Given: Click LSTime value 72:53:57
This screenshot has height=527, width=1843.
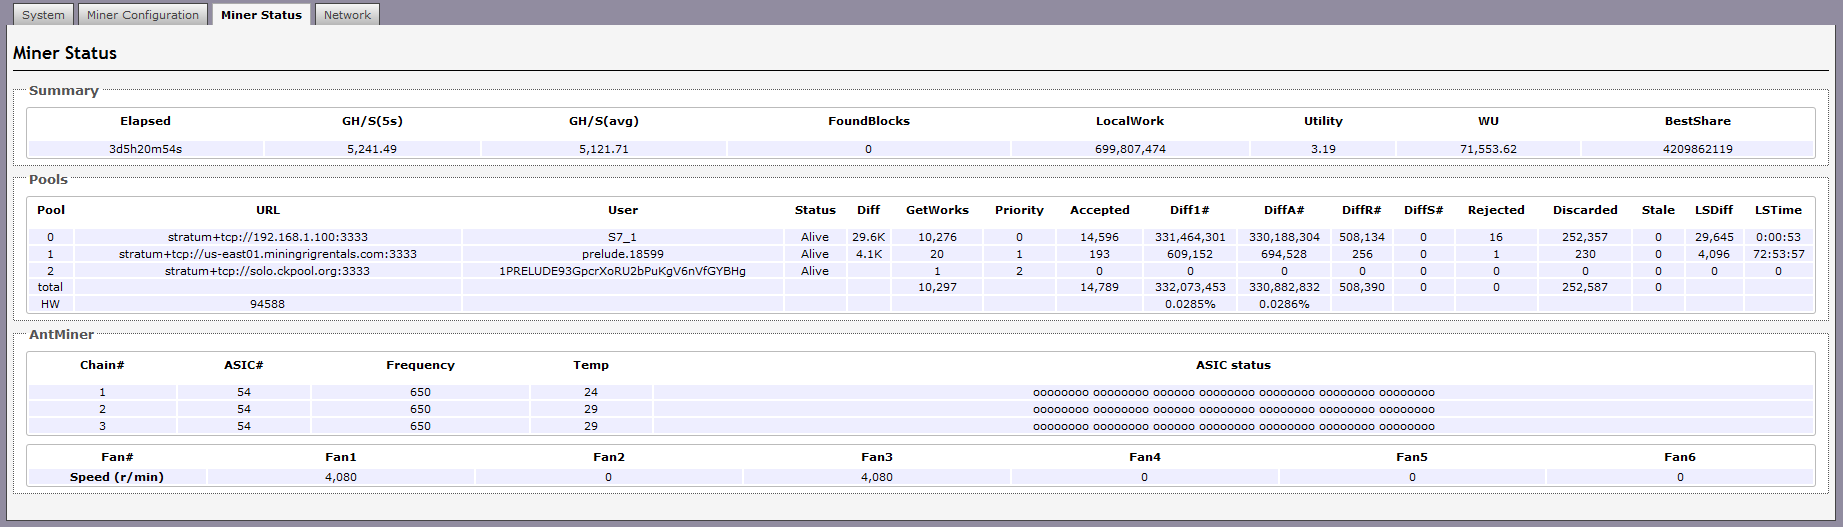Looking at the screenshot, I should tap(1778, 254).
